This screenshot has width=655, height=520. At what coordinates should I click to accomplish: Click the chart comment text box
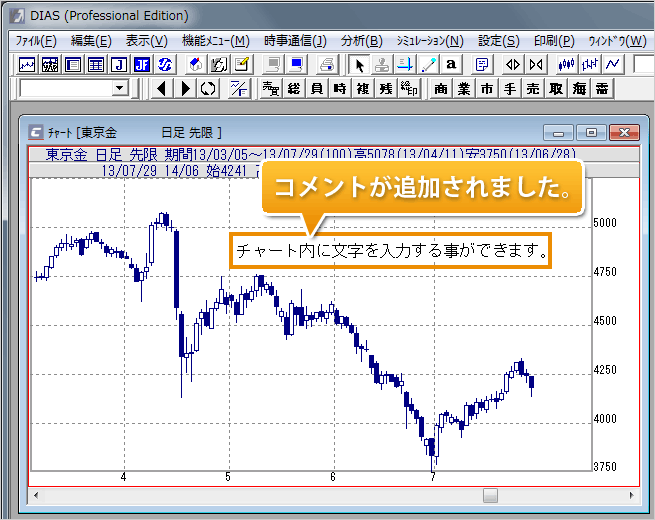click(392, 250)
